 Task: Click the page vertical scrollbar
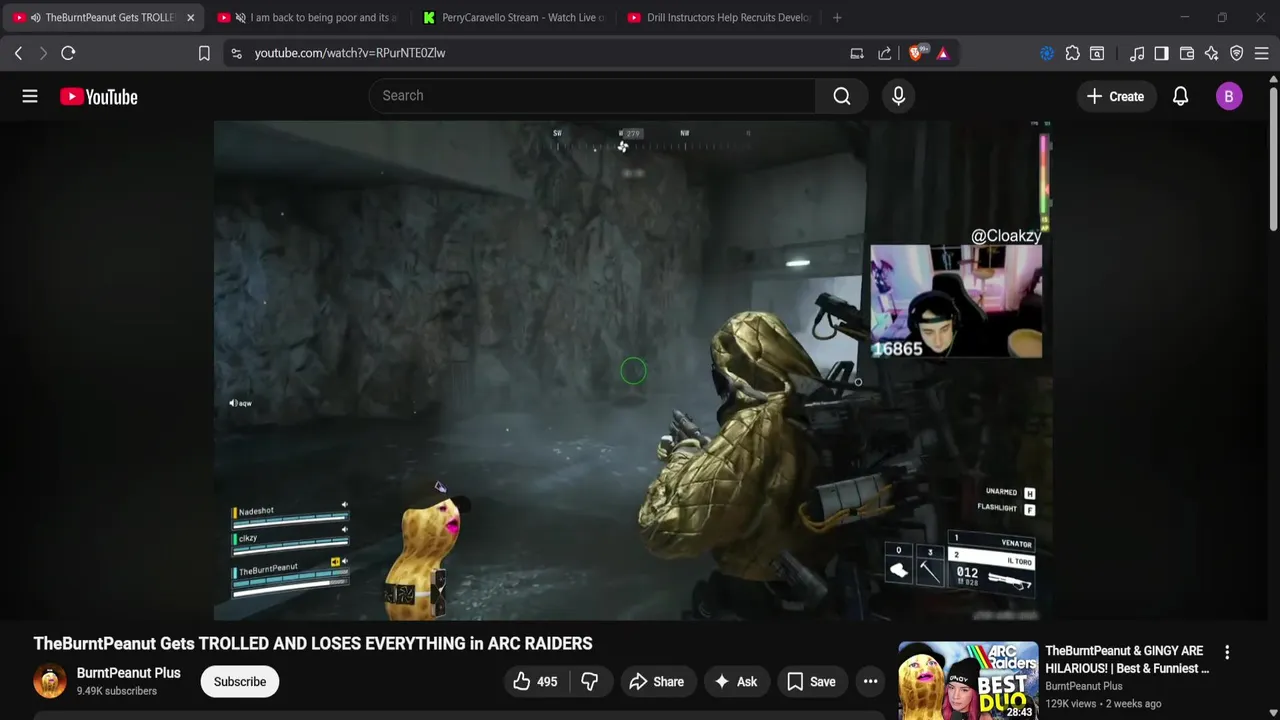point(1273,160)
